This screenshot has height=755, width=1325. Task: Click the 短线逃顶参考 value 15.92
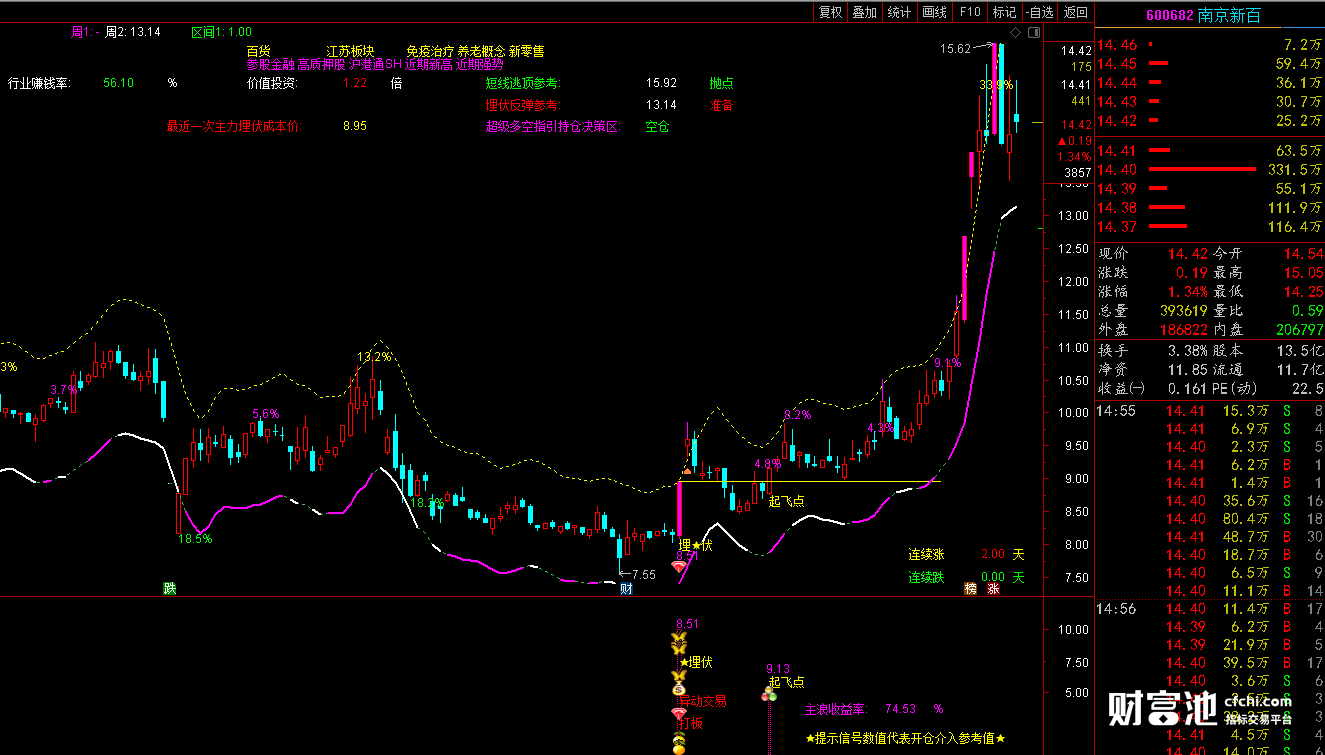[661, 83]
